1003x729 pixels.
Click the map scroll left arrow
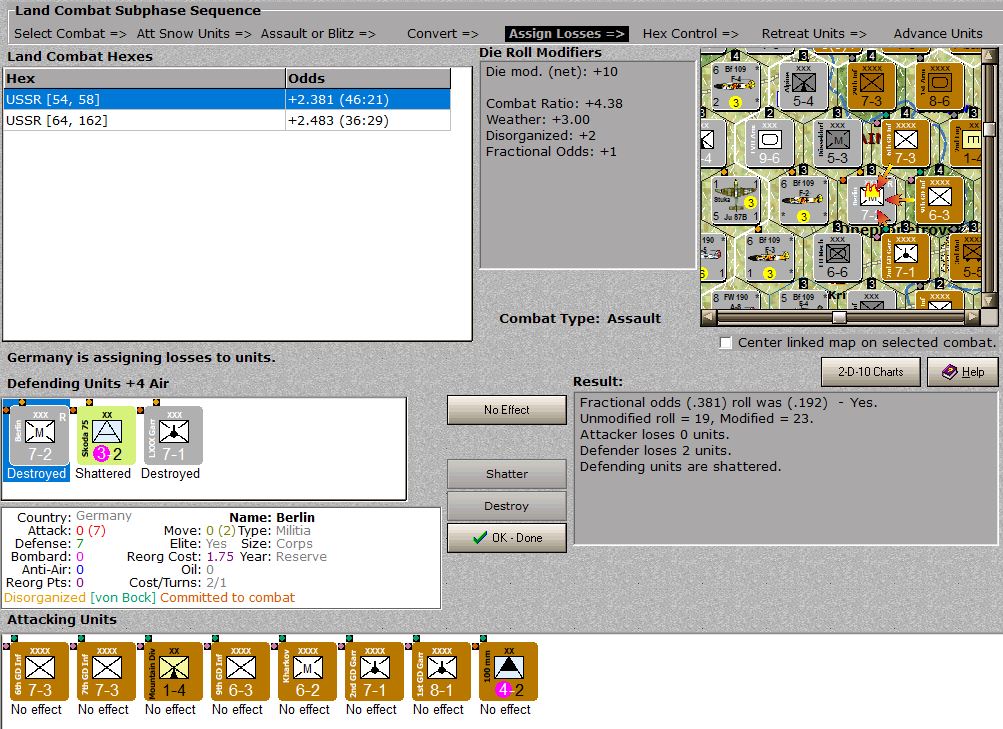click(707, 317)
